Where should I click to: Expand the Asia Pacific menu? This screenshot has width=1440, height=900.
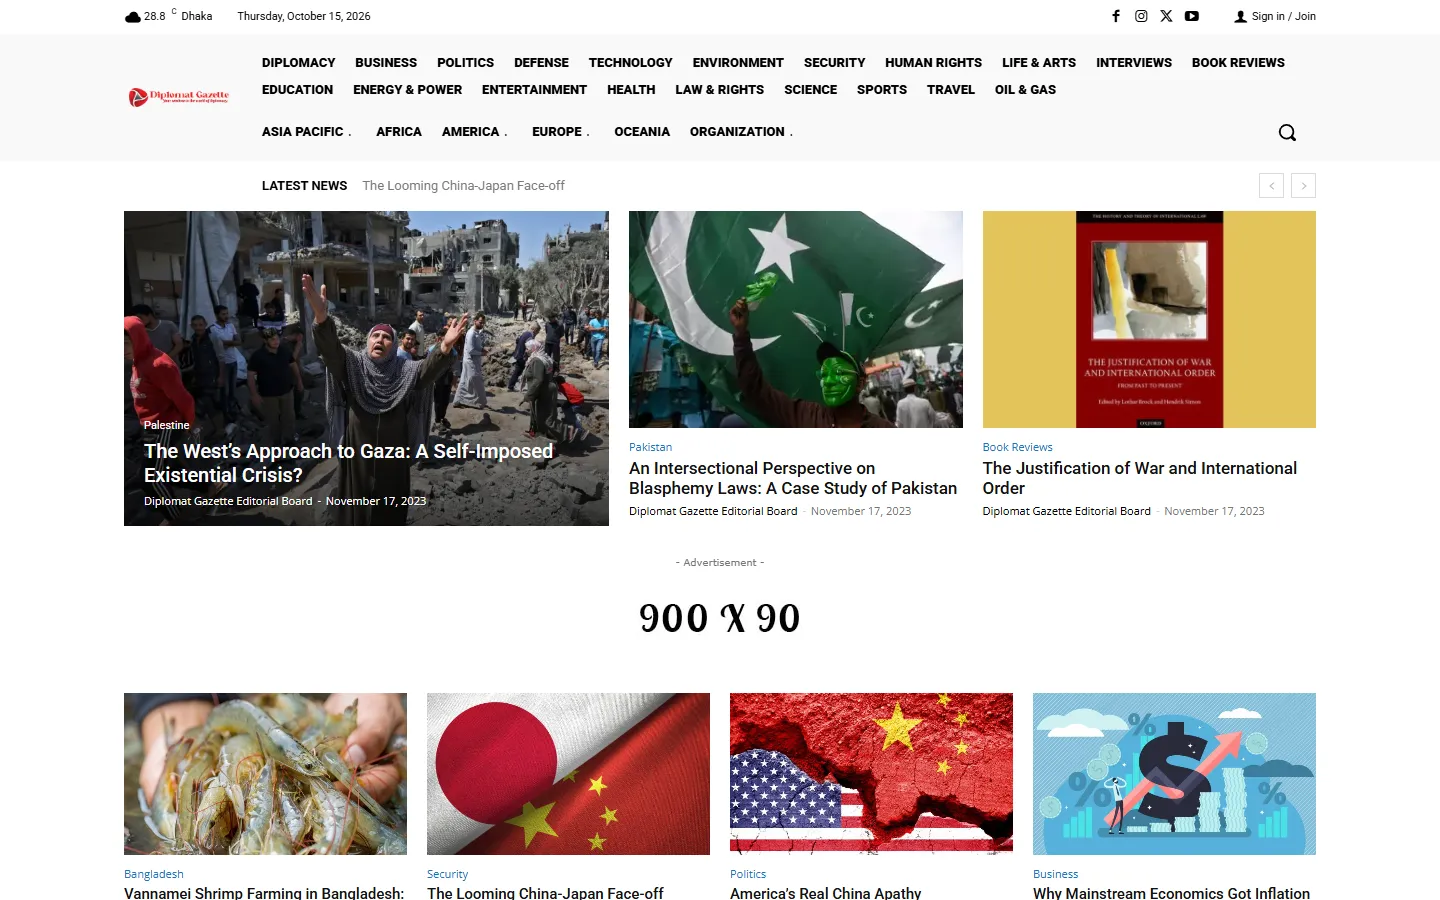pos(307,132)
